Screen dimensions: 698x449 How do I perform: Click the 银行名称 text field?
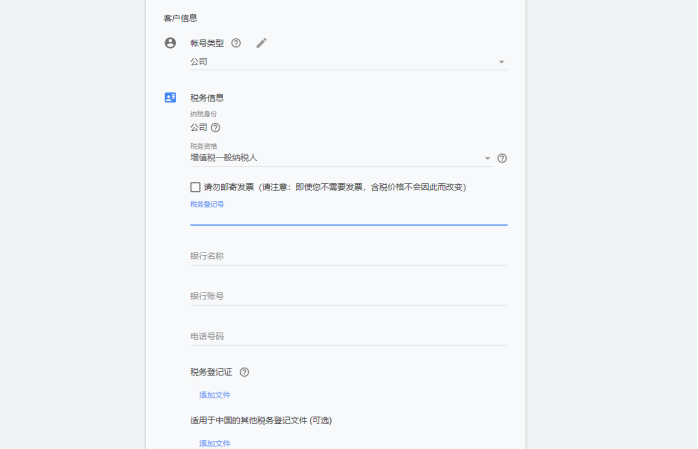point(348,256)
